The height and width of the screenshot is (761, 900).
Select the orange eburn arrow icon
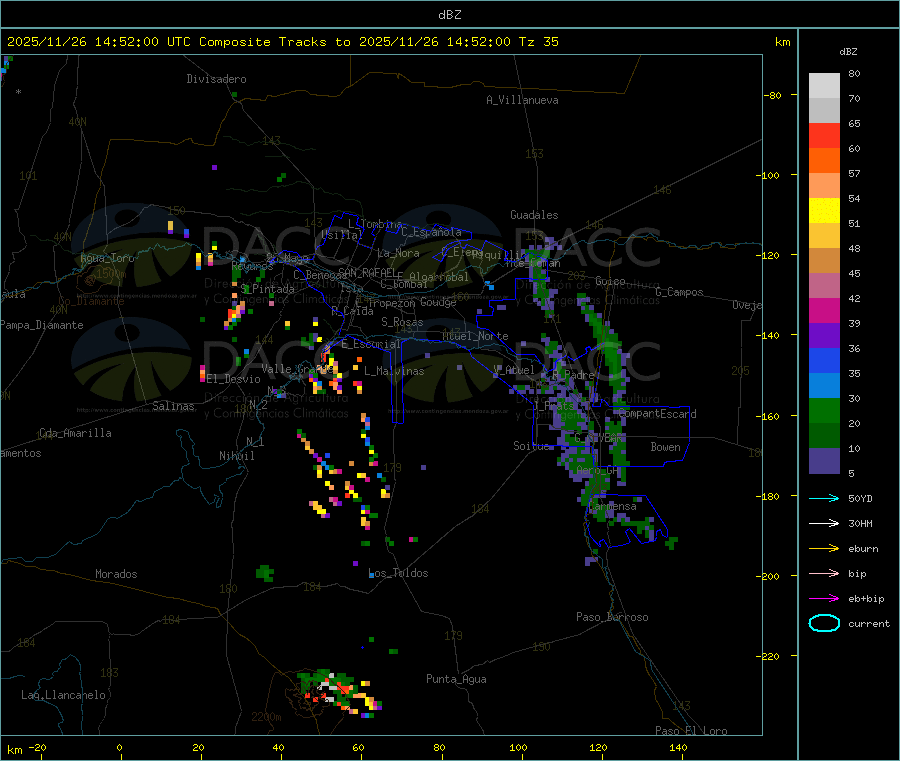coord(824,548)
